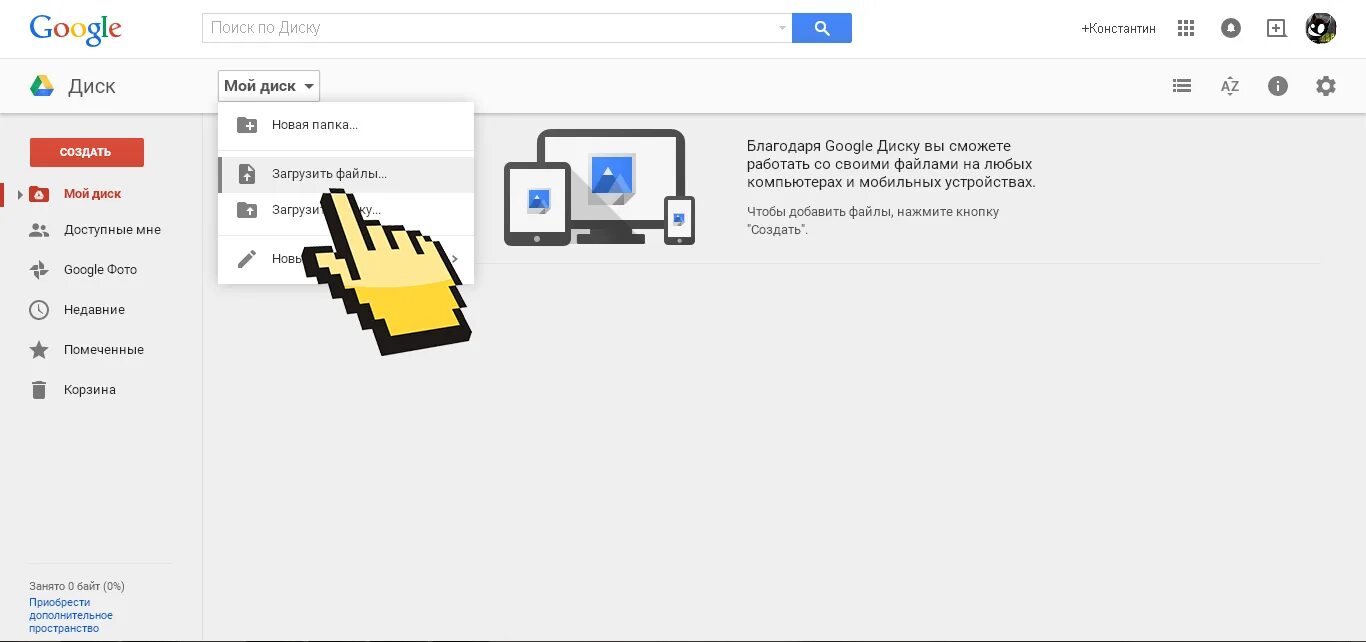Click the My Drive red folder icon
Viewport: 1366px width, 642px height.
39,194
